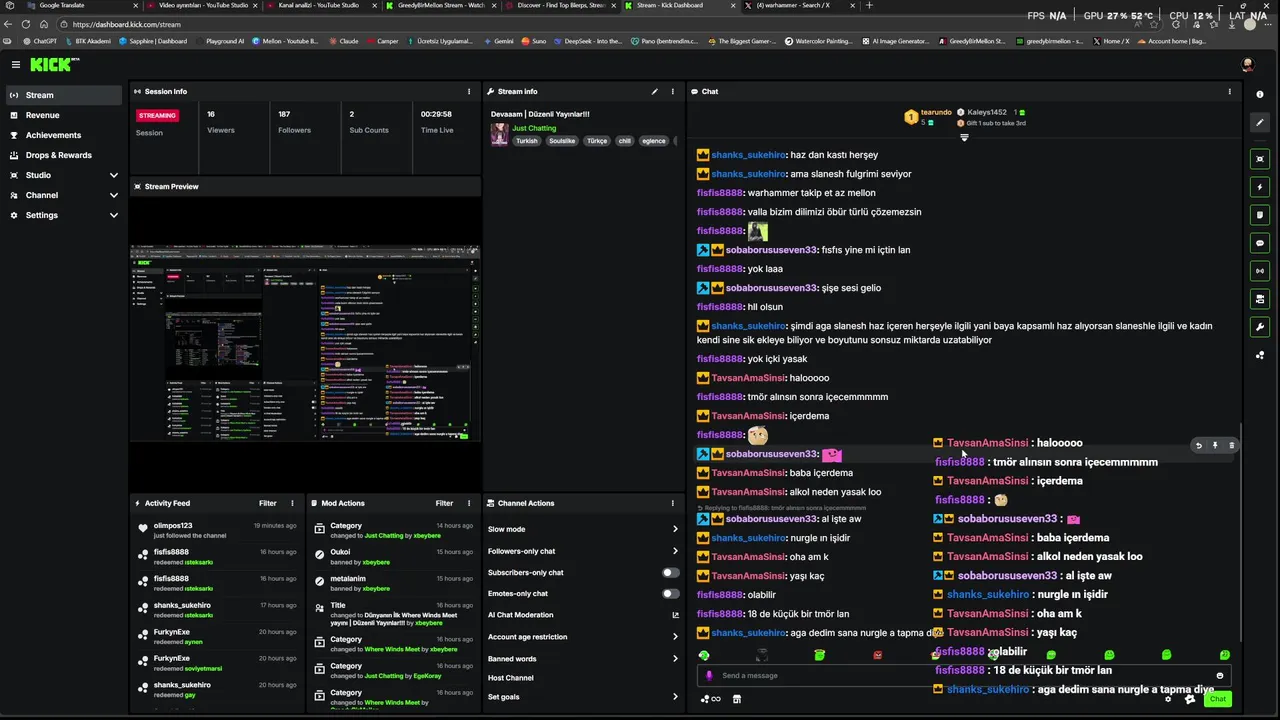Open Activity Feed three-dot menu
Image resolution: width=1280 pixels, height=720 pixels.
pyautogui.click(x=292, y=503)
